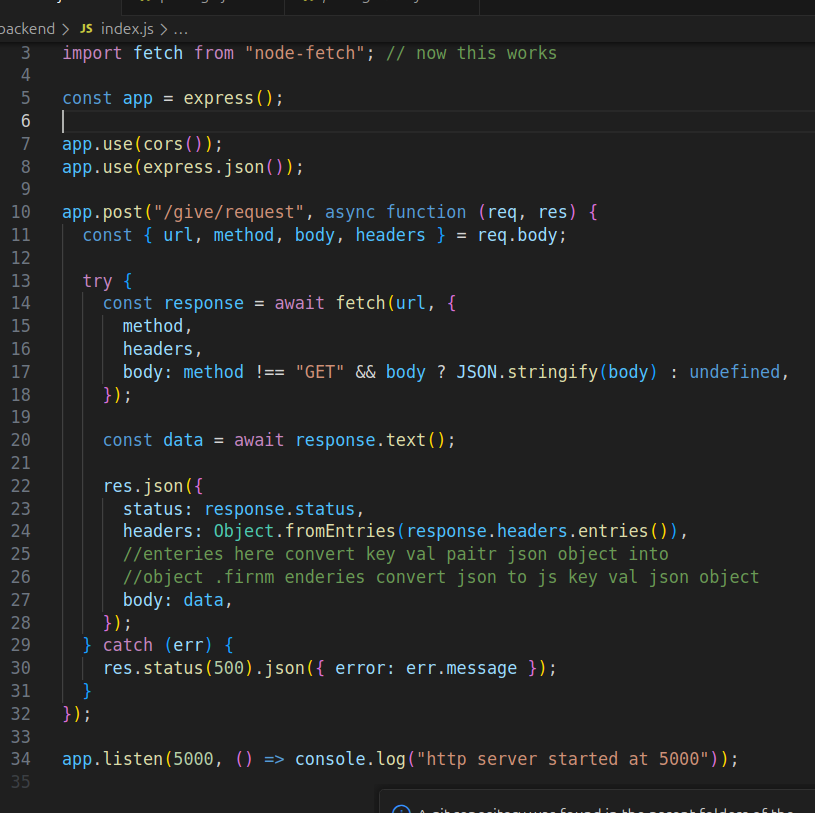Screen dimensions: 815x813
Task: Click line number 13 in the gutter
Action: (x=21, y=281)
